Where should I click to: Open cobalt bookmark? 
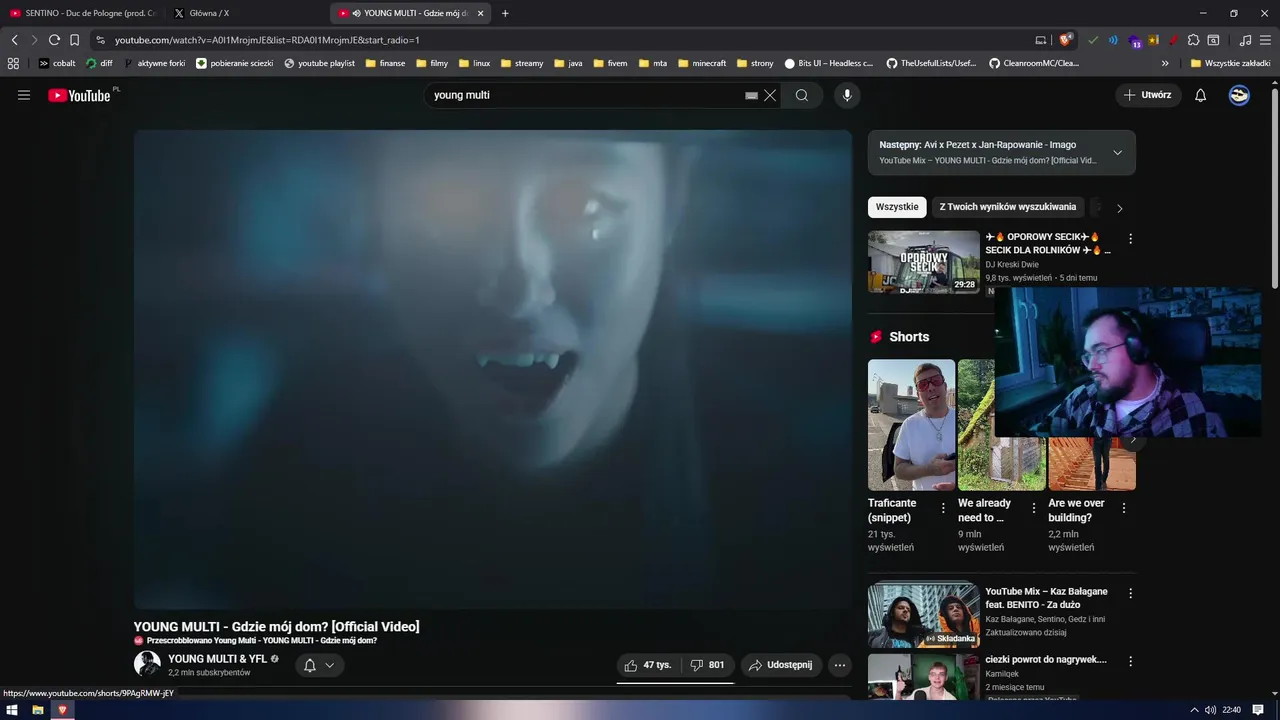coord(57,63)
